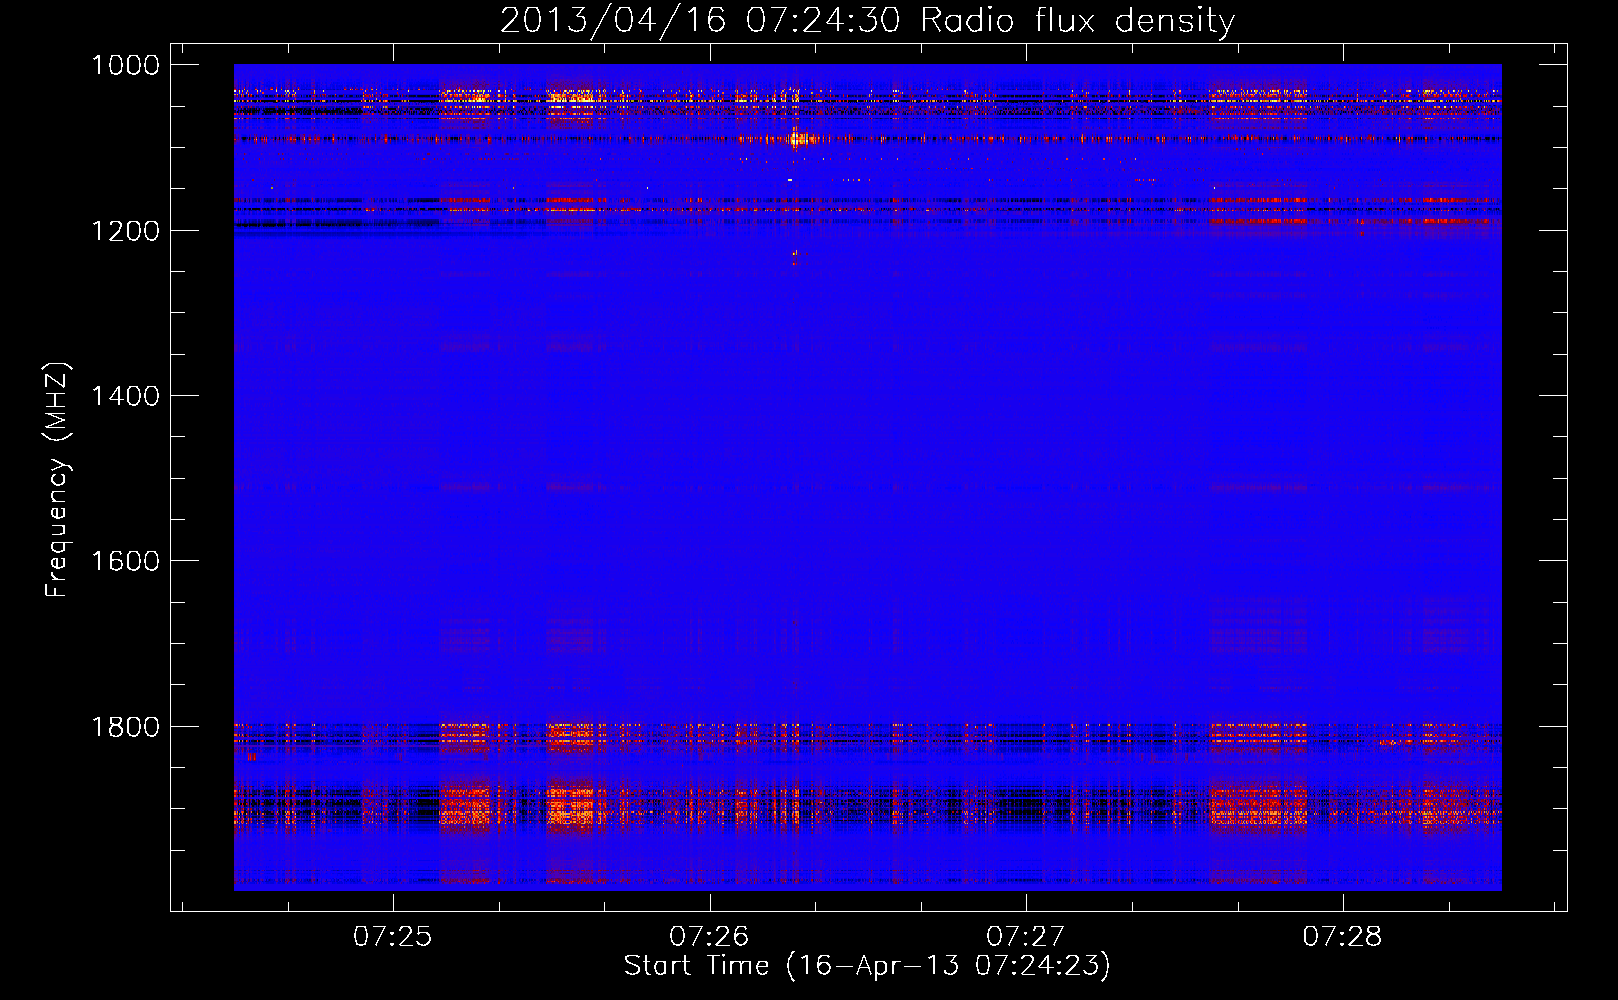The height and width of the screenshot is (1000, 1618).
Task: Click the small red square marker near 1840 MHz
Action: [x=251, y=757]
